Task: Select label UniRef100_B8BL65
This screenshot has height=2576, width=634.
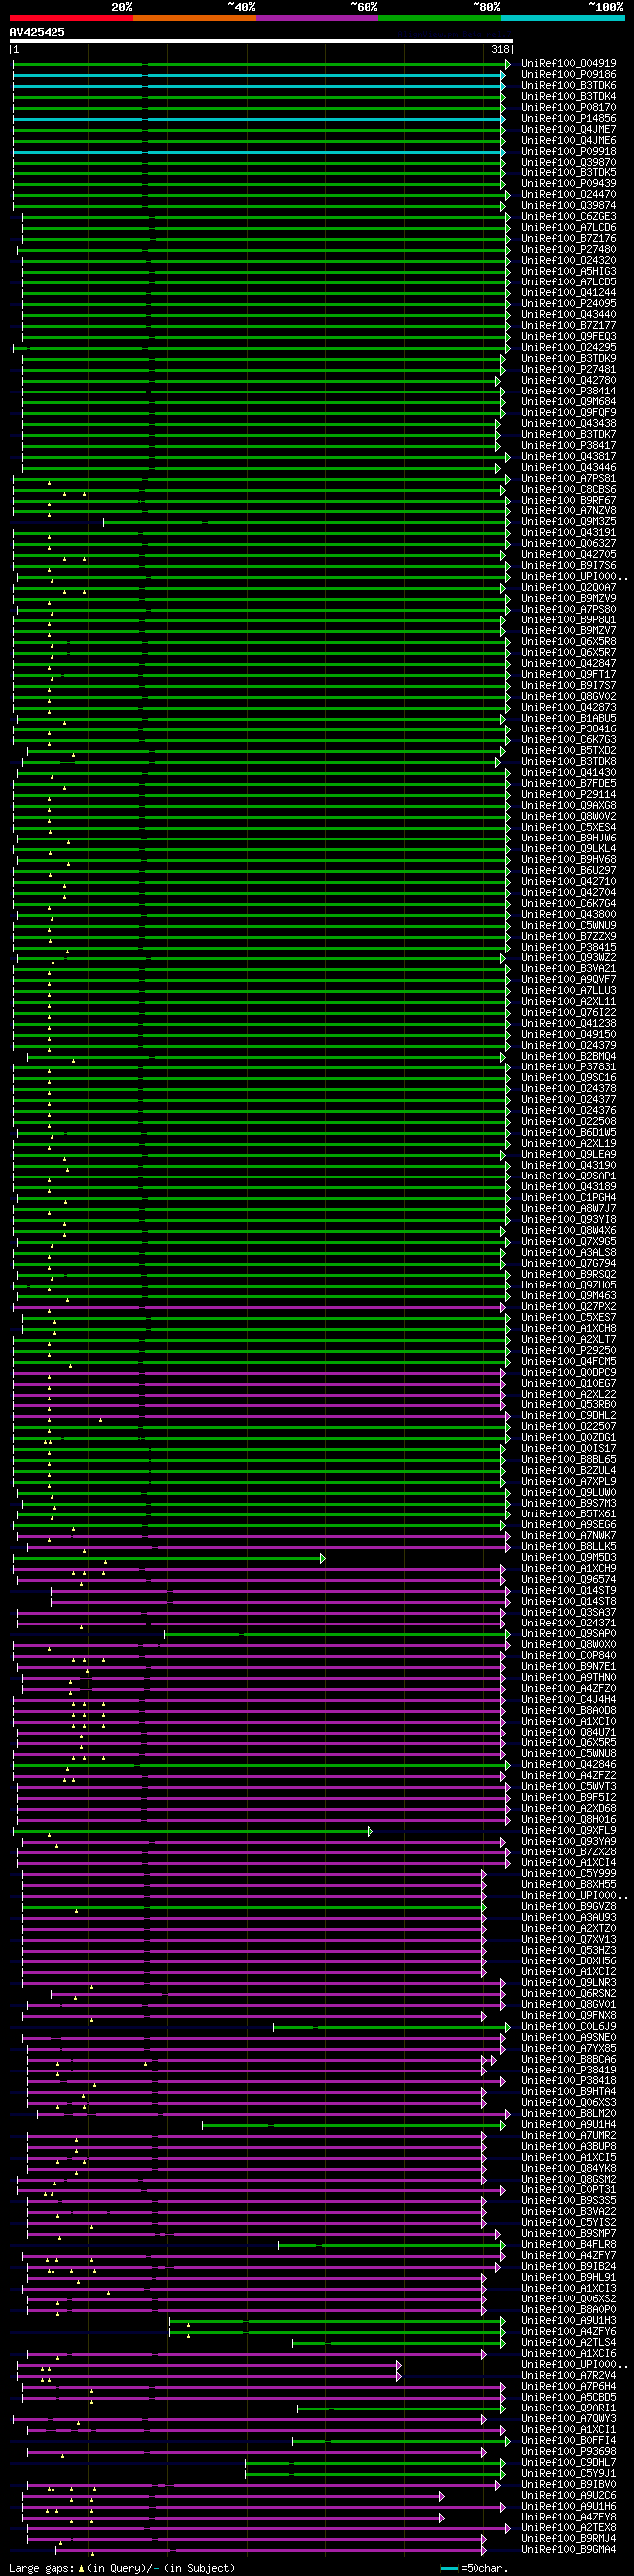Action: click(x=568, y=1460)
